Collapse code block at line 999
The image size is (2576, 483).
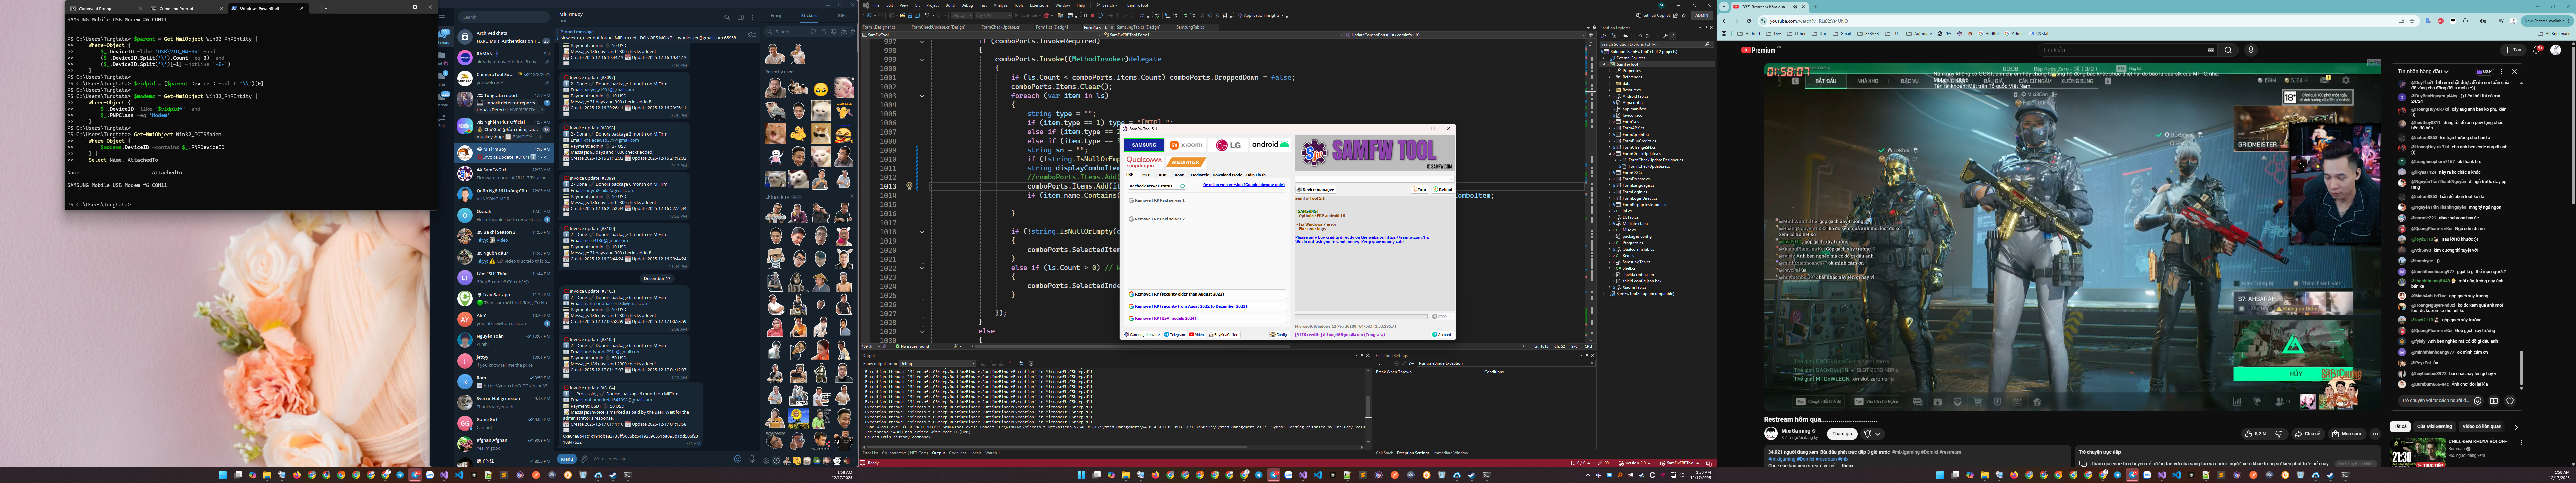(x=922, y=60)
